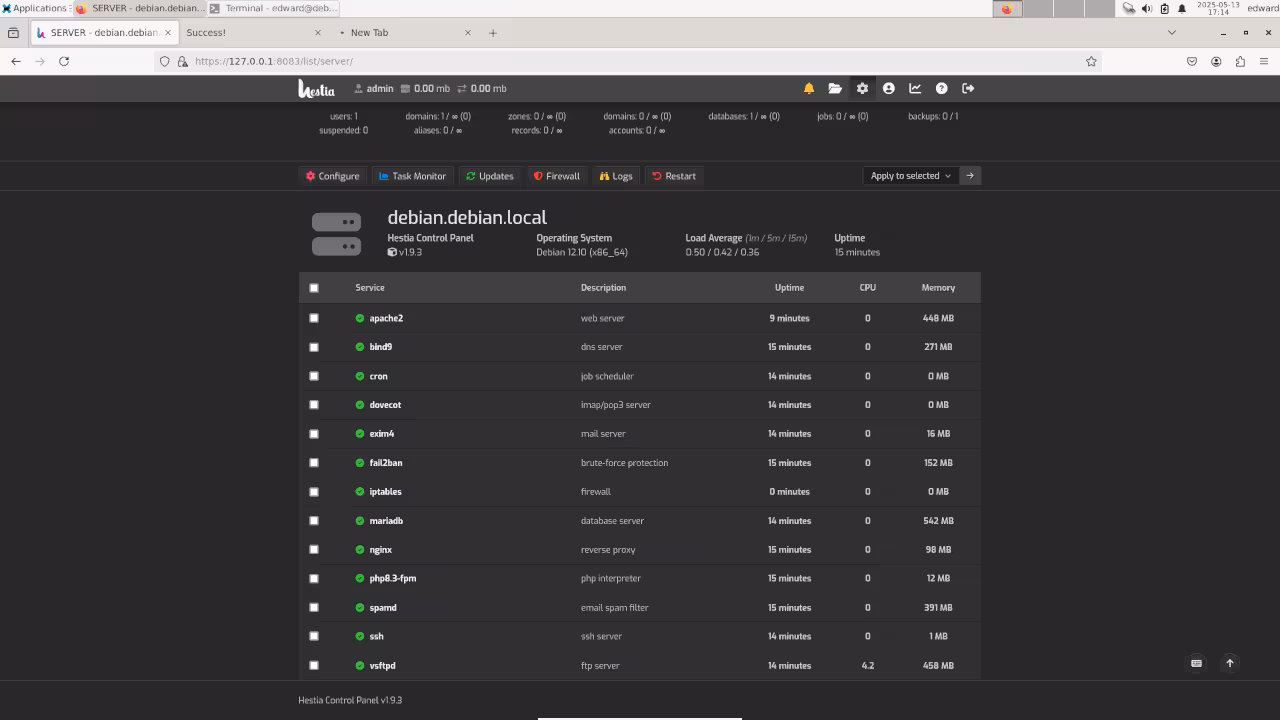1280x720 pixels.
Task: Click the site security lock icon
Action: click(x=183, y=61)
